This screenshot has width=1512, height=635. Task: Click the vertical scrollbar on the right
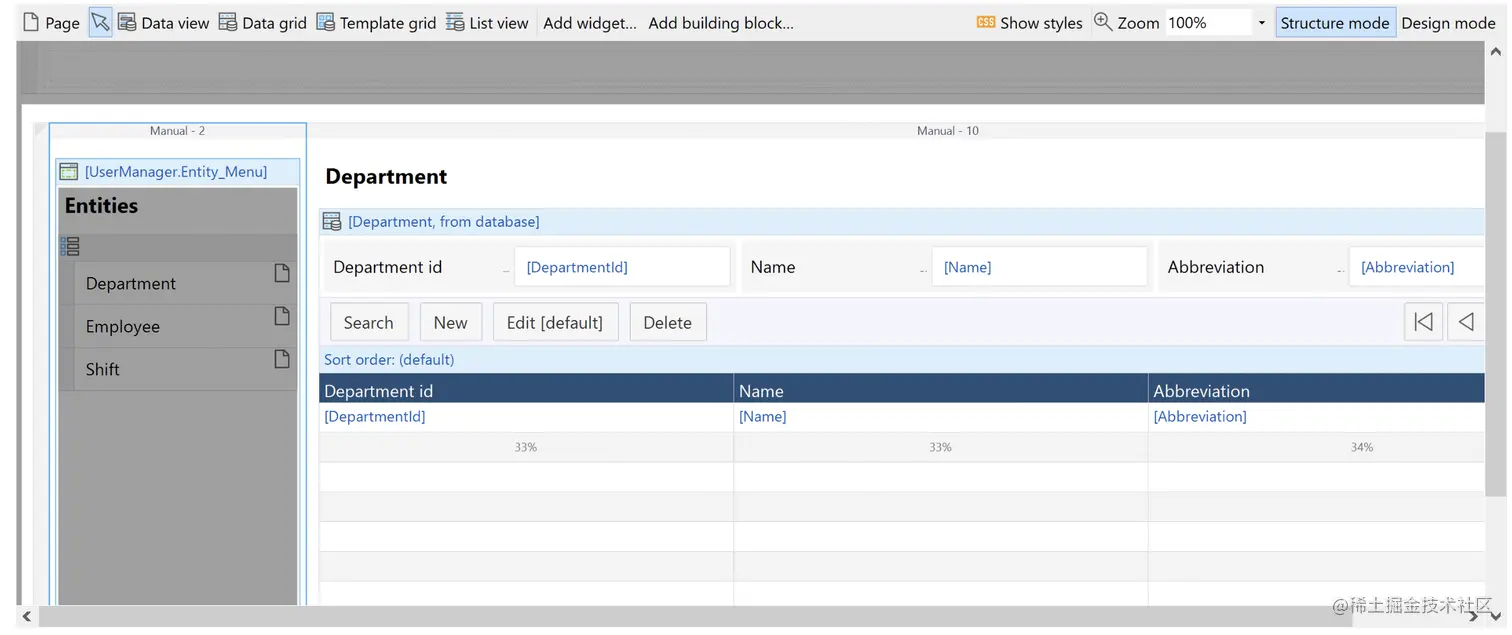coord(1495,315)
